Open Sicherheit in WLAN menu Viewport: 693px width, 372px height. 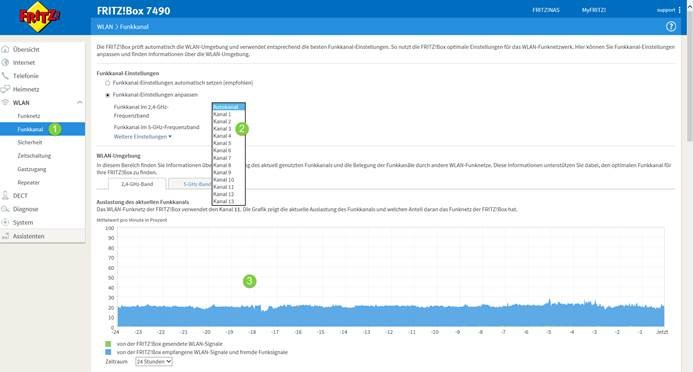(30, 142)
